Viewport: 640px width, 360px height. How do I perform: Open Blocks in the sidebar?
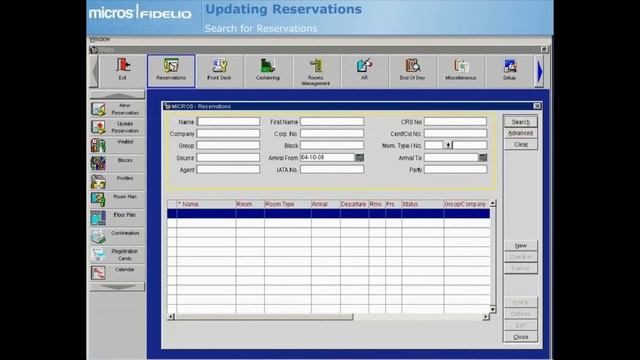[x=118, y=163]
